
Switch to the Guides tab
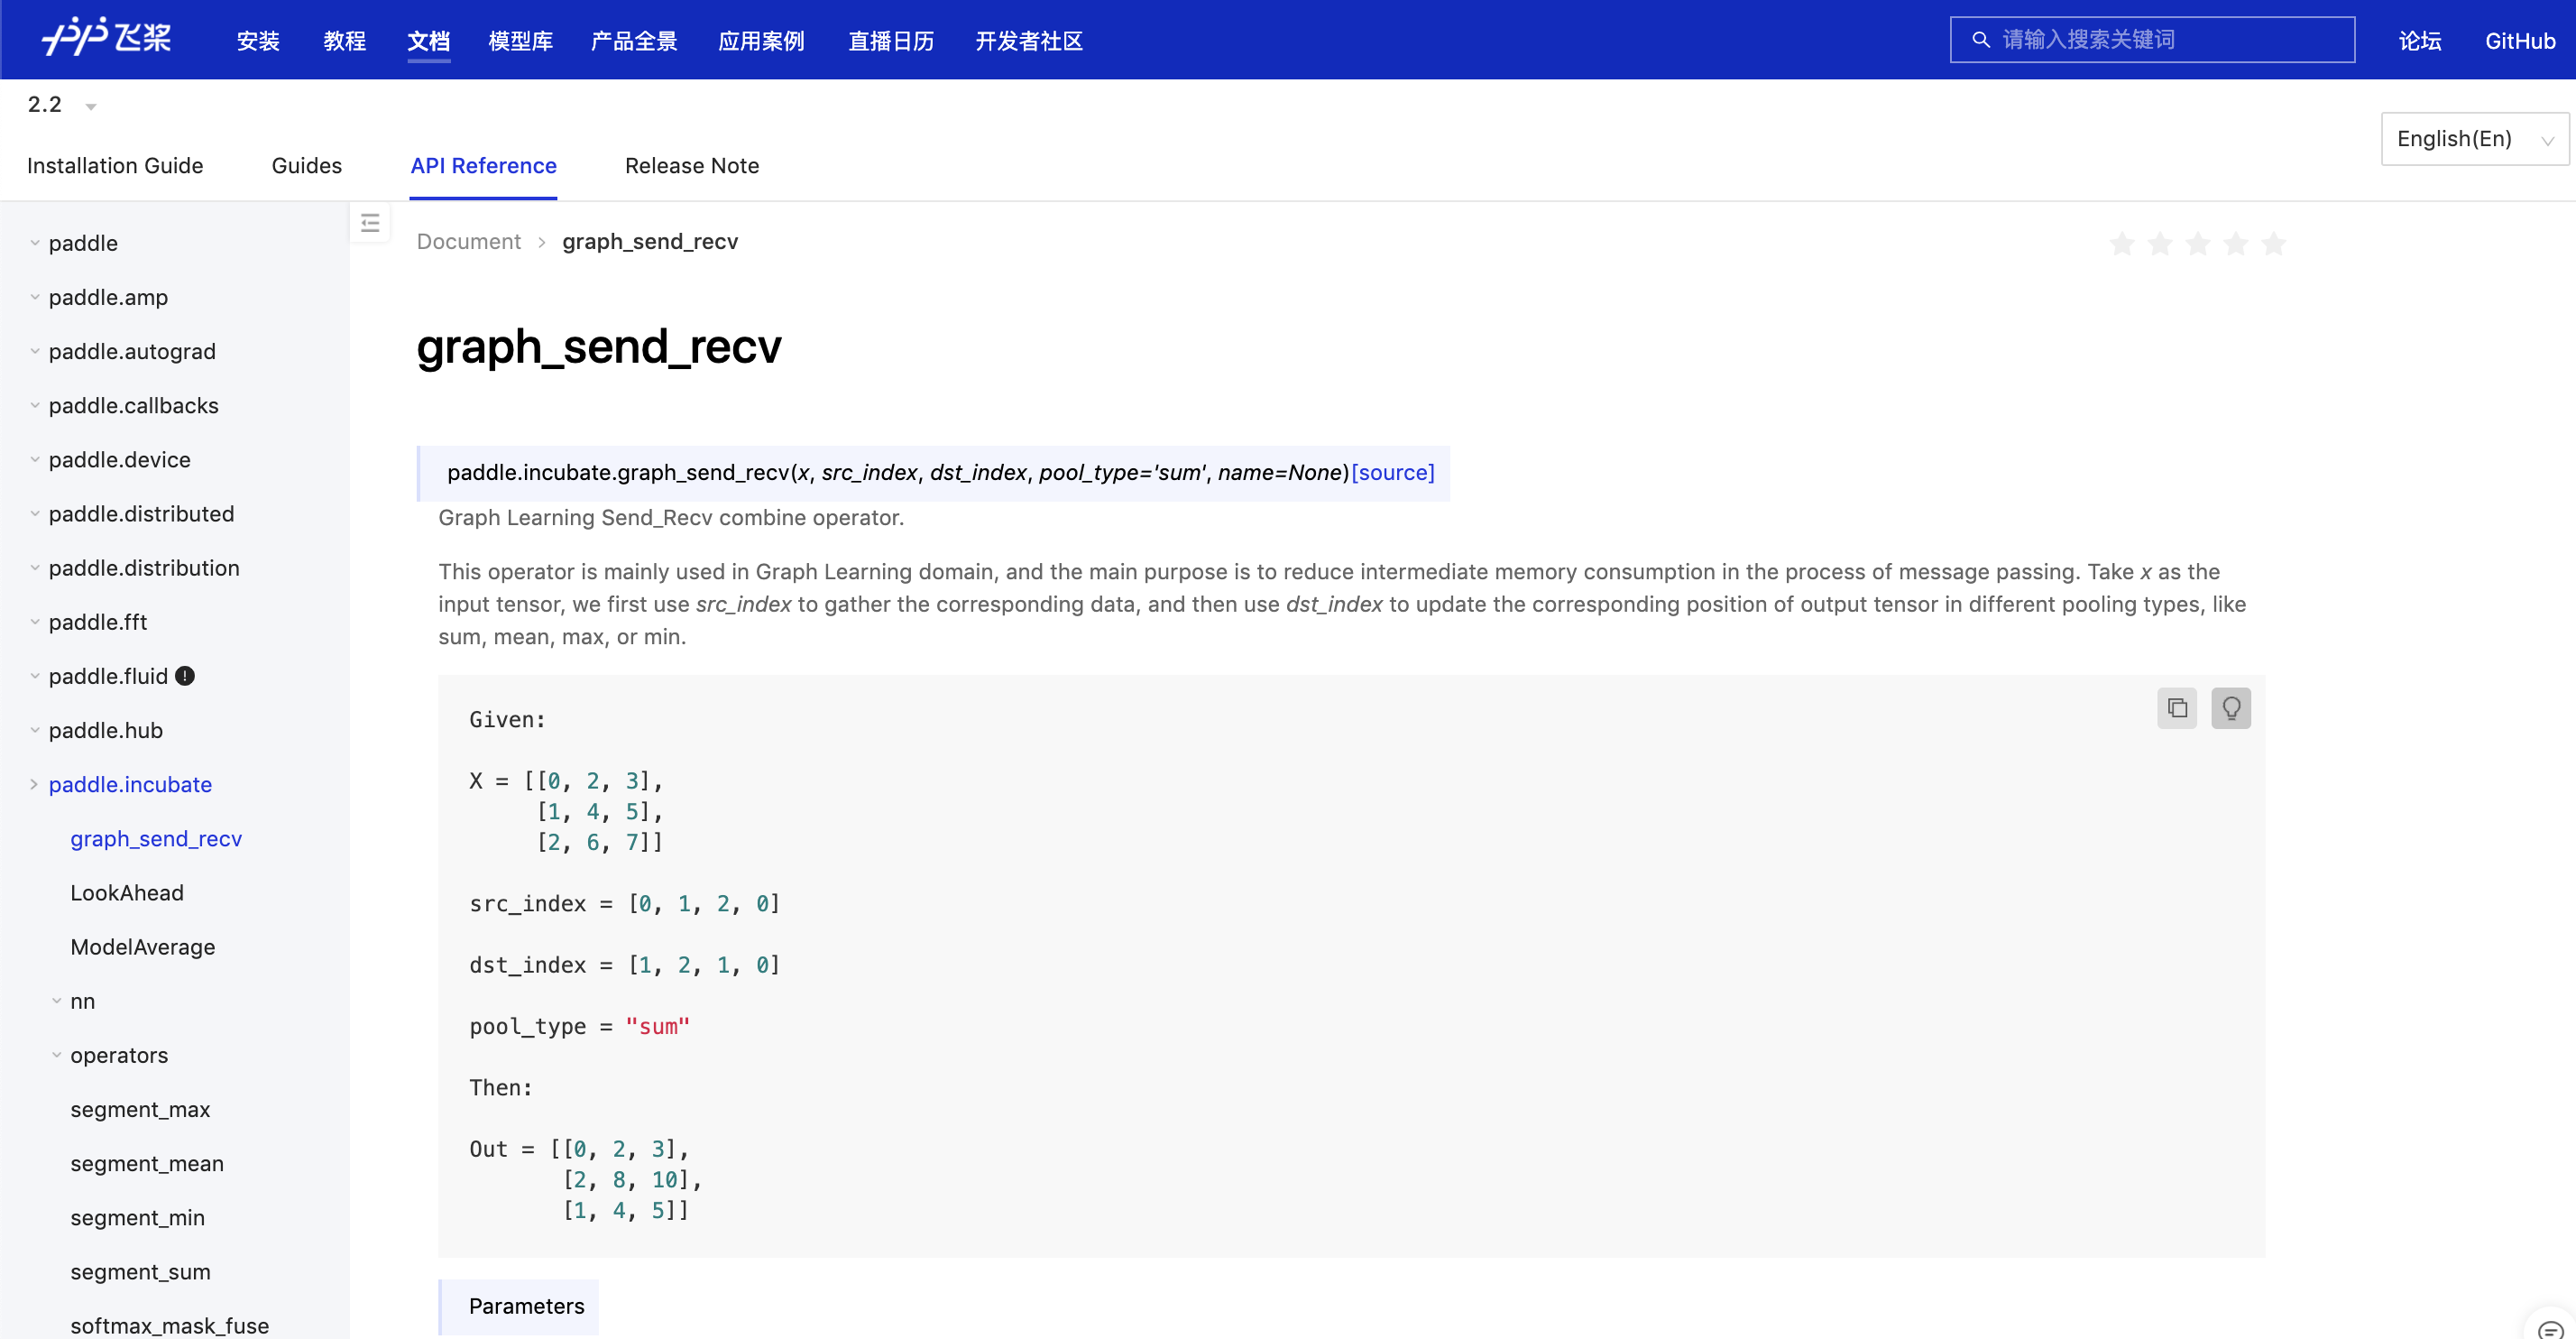(306, 166)
